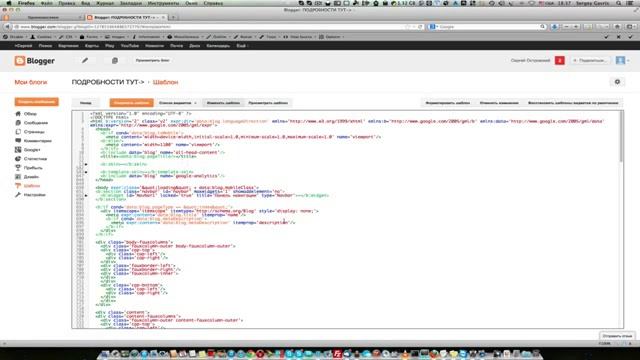This screenshot has width=640, height=360.
Task: Click the downloads arrow icon
Action: (x=554, y=27)
